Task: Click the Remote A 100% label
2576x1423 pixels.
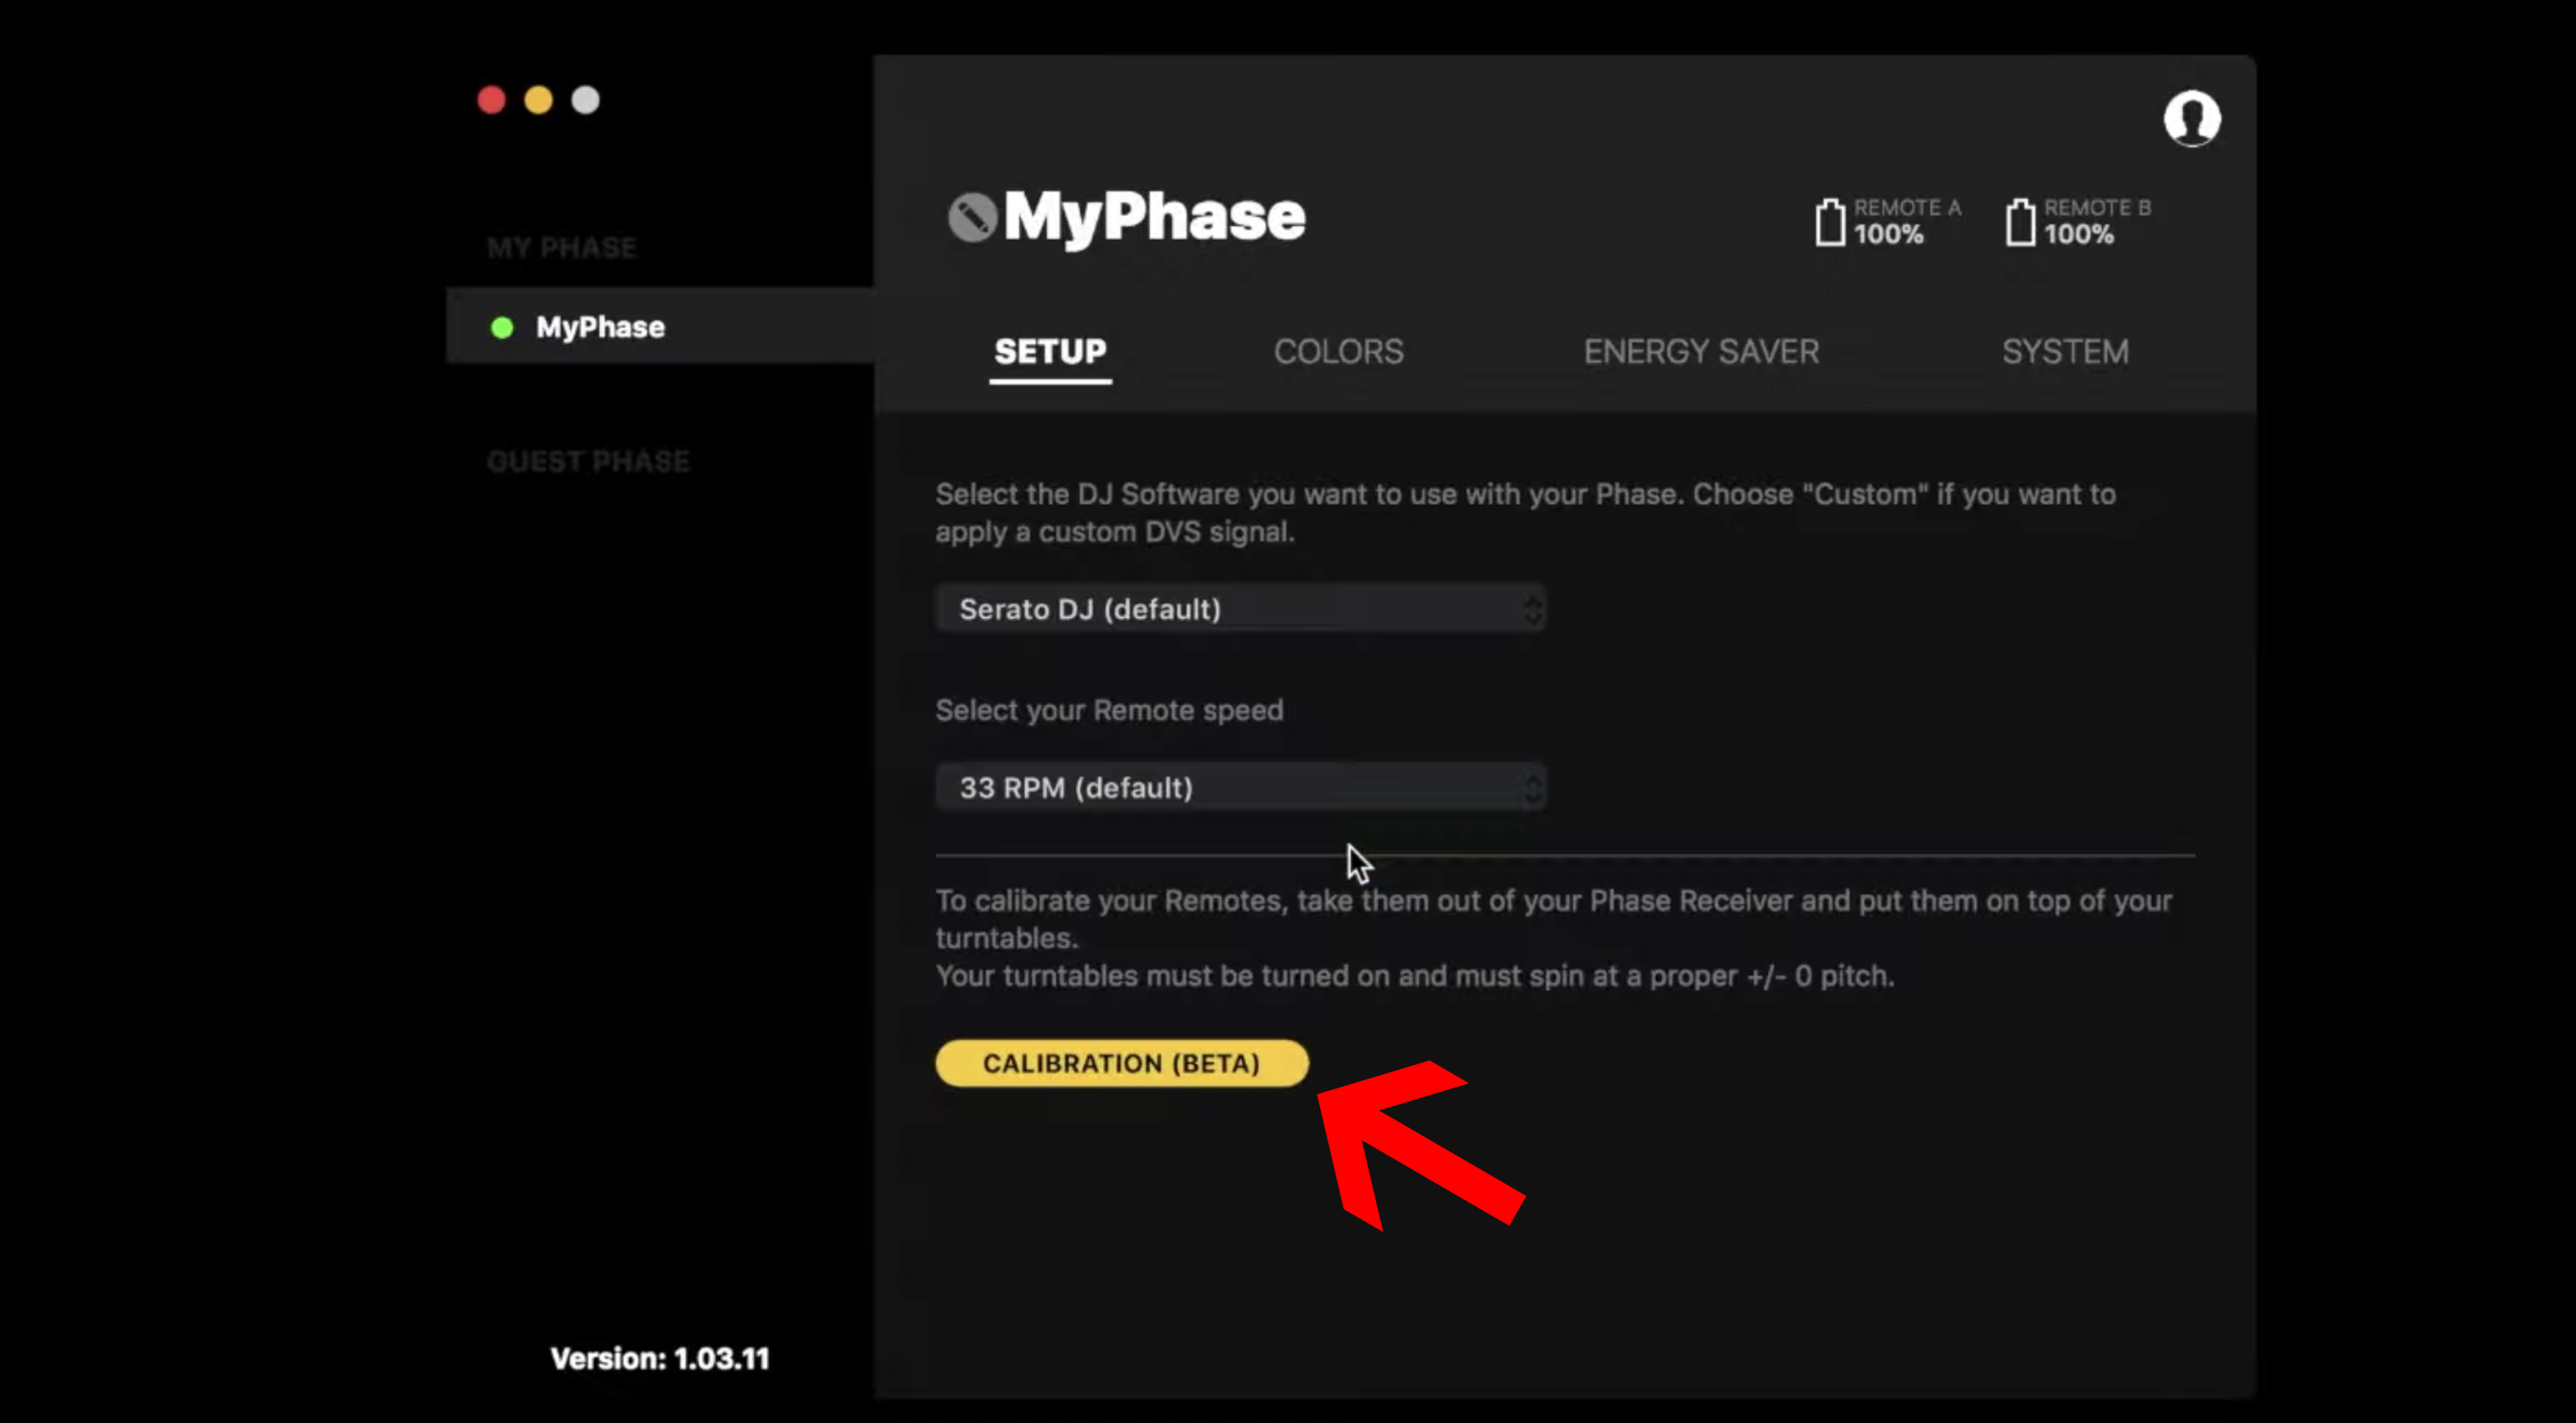Action: (x=1888, y=235)
